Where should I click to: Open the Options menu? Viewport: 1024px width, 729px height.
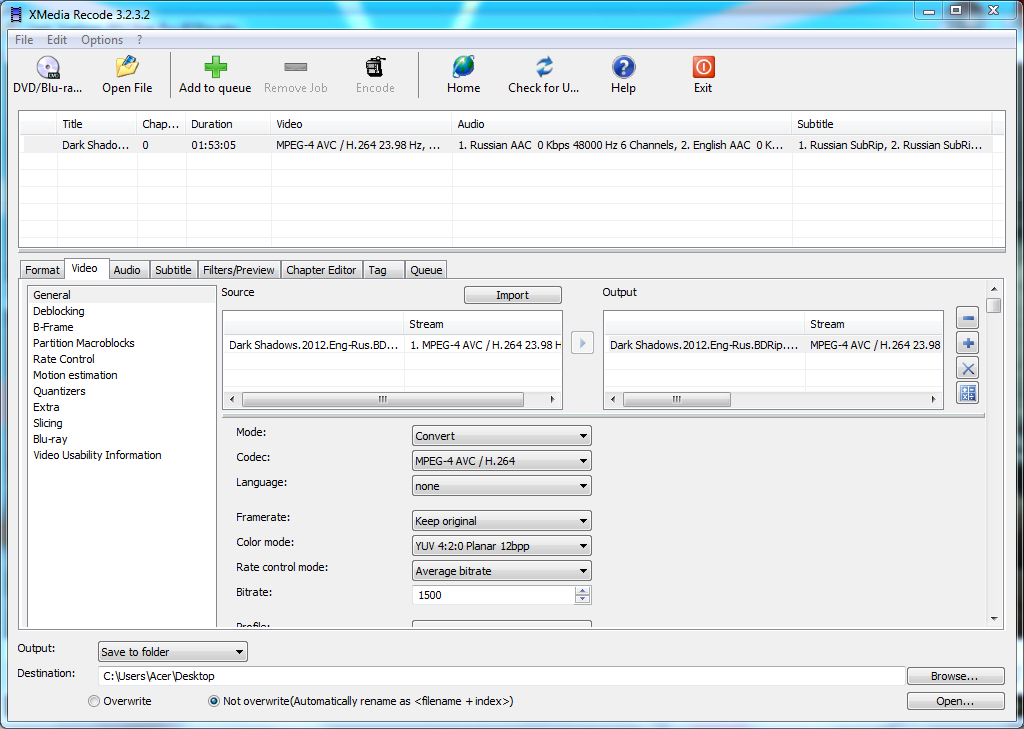tap(102, 40)
